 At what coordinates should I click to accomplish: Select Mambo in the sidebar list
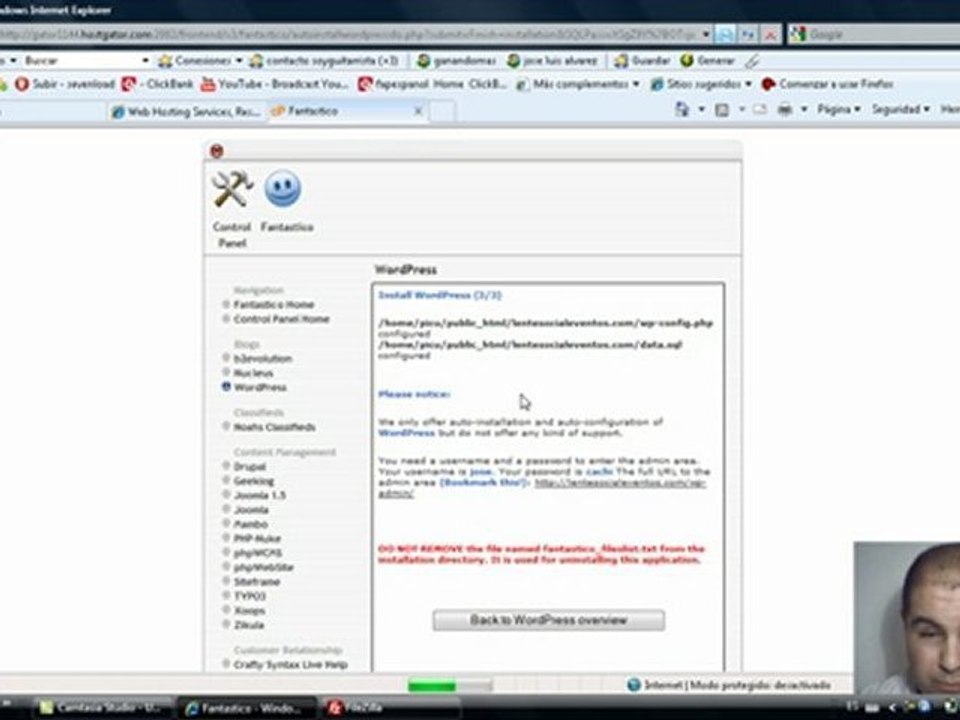click(250, 524)
